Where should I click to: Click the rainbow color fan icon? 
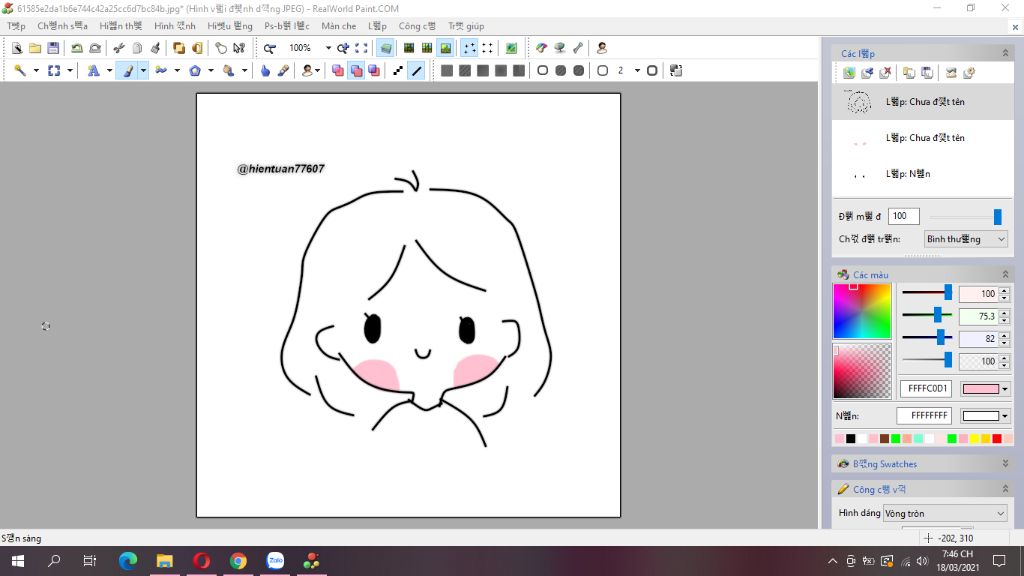541,48
